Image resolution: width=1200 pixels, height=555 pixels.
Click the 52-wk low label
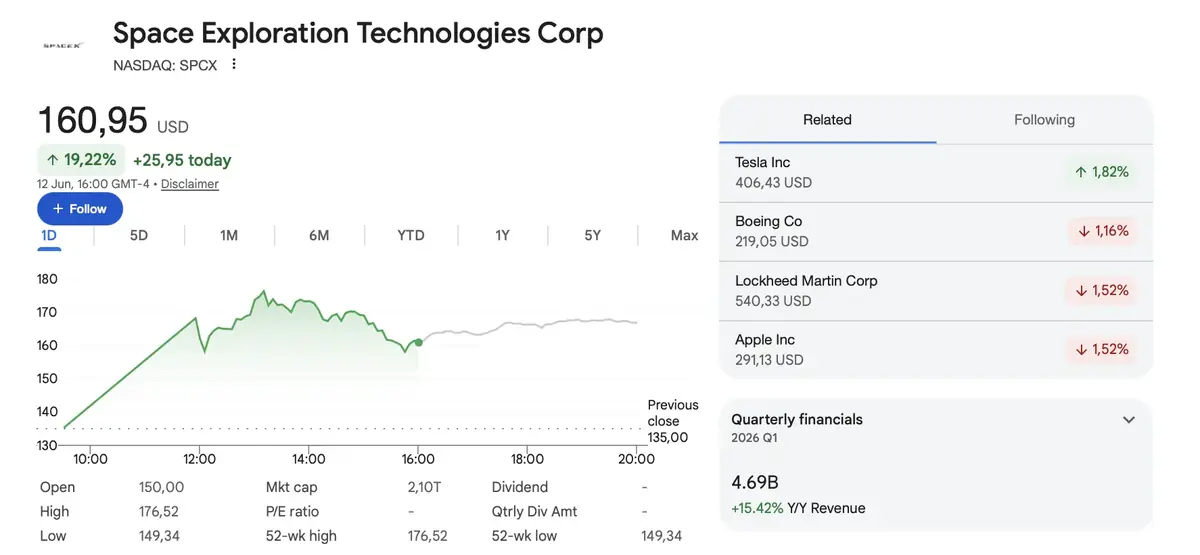pyautogui.click(x=526, y=536)
